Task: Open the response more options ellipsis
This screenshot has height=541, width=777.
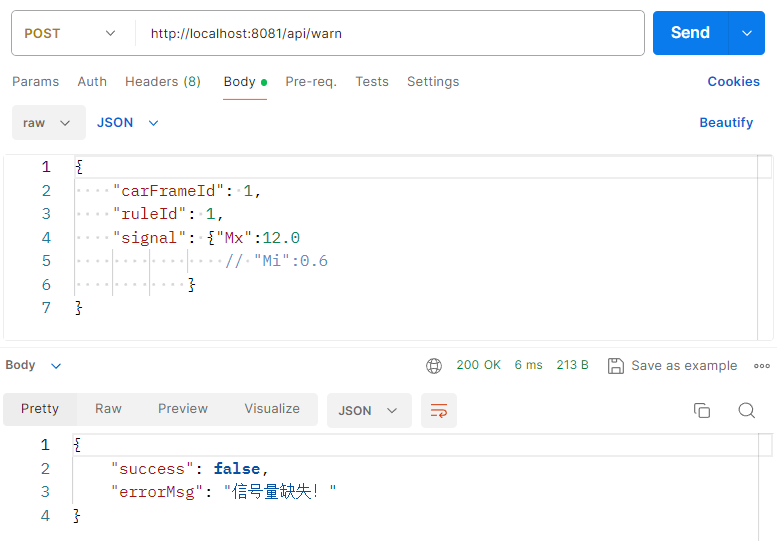Action: (762, 366)
